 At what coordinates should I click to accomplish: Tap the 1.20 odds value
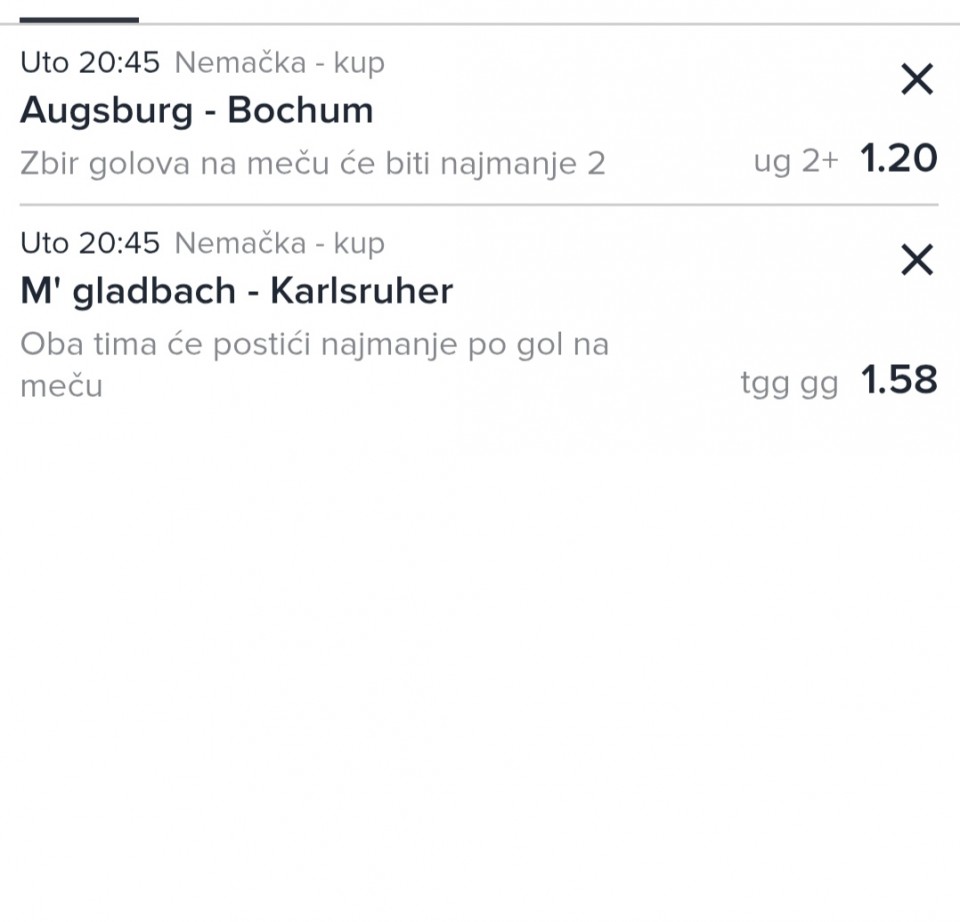coord(899,159)
